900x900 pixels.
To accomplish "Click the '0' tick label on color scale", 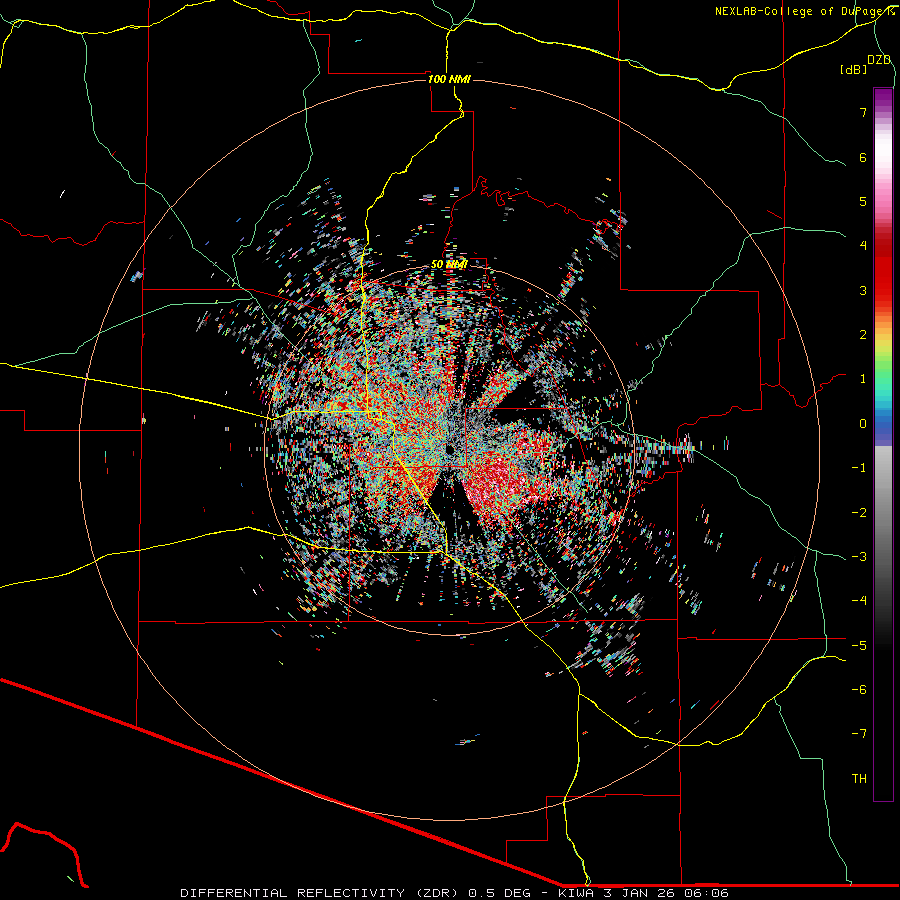I will 863,424.
